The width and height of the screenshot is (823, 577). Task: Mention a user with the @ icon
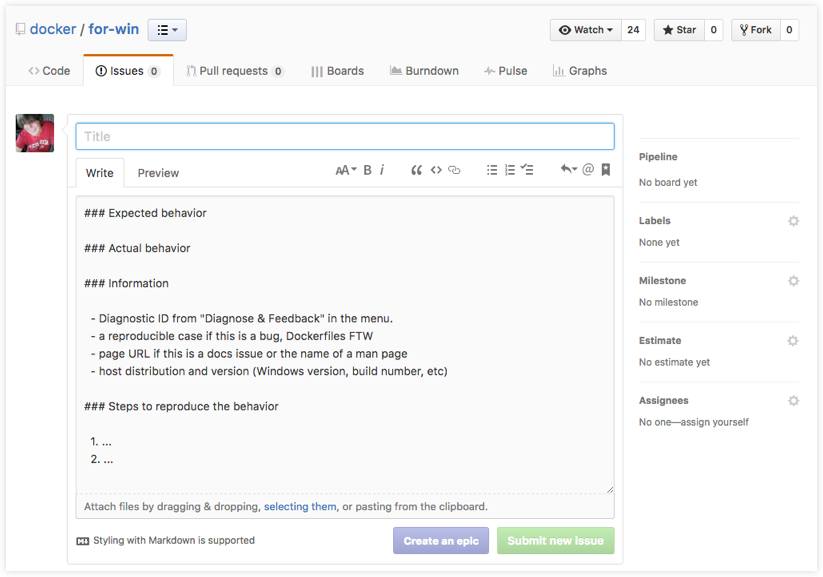[588, 170]
